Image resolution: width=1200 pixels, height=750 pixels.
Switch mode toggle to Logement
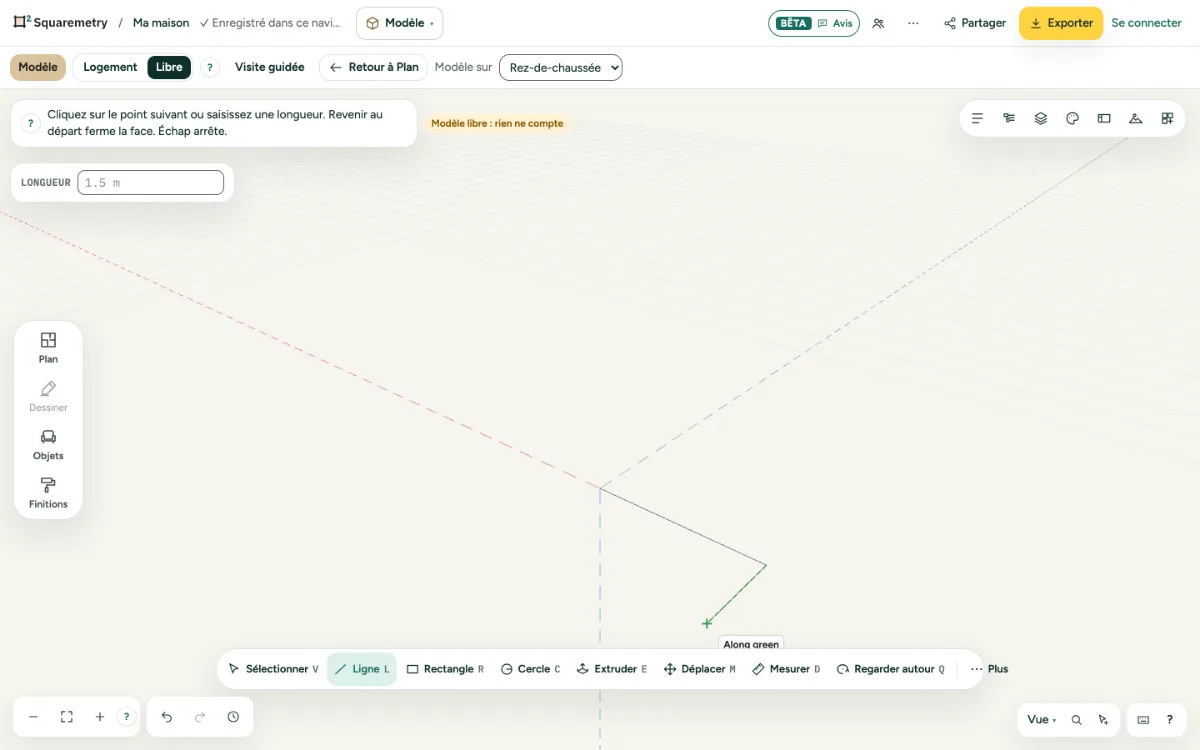(110, 67)
